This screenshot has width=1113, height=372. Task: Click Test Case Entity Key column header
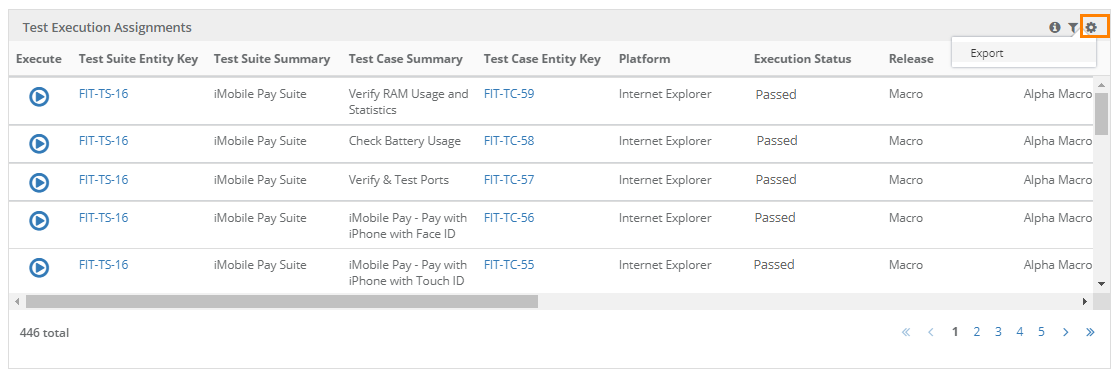pyautogui.click(x=542, y=59)
